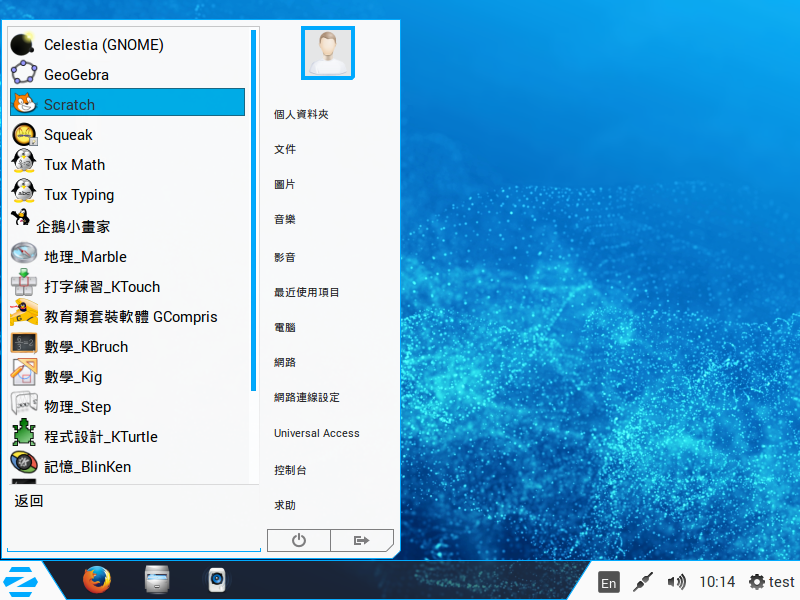Click the application list scrollbar
800x600 pixels.
tap(253, 210)
